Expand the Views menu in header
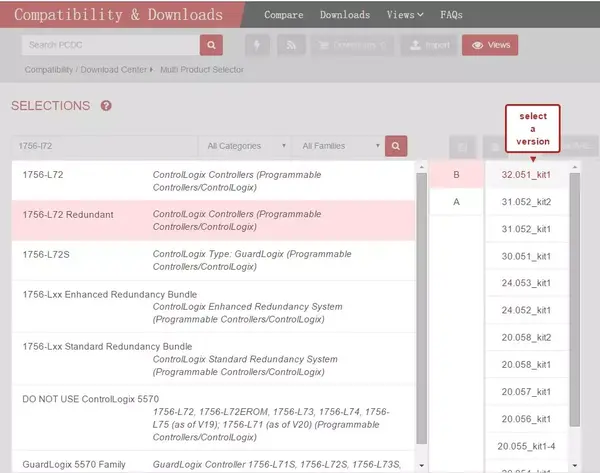The image size is (600, 473). tap(405, 15)
